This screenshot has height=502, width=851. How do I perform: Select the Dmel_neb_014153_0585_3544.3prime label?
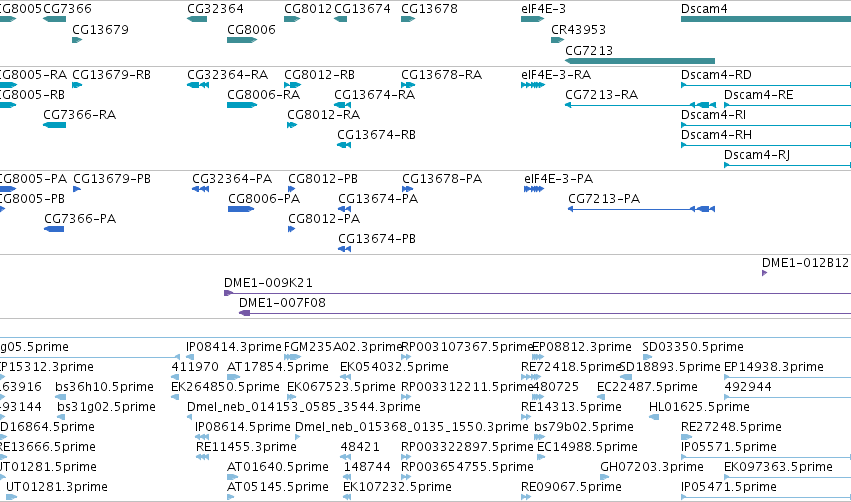click(303, 407)
